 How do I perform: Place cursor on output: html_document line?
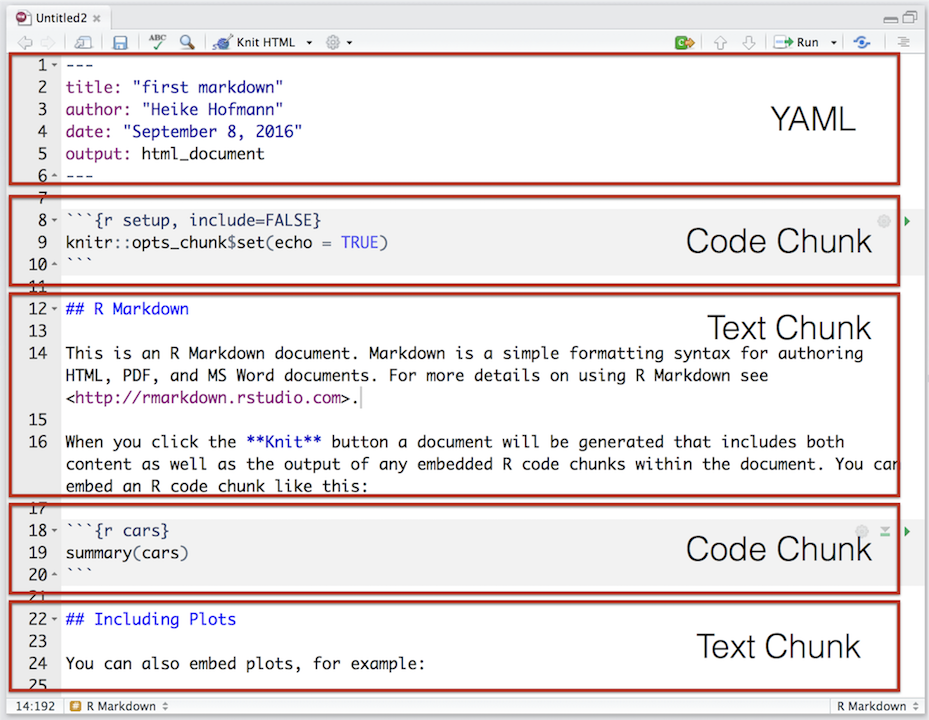[x=165, y=153]
